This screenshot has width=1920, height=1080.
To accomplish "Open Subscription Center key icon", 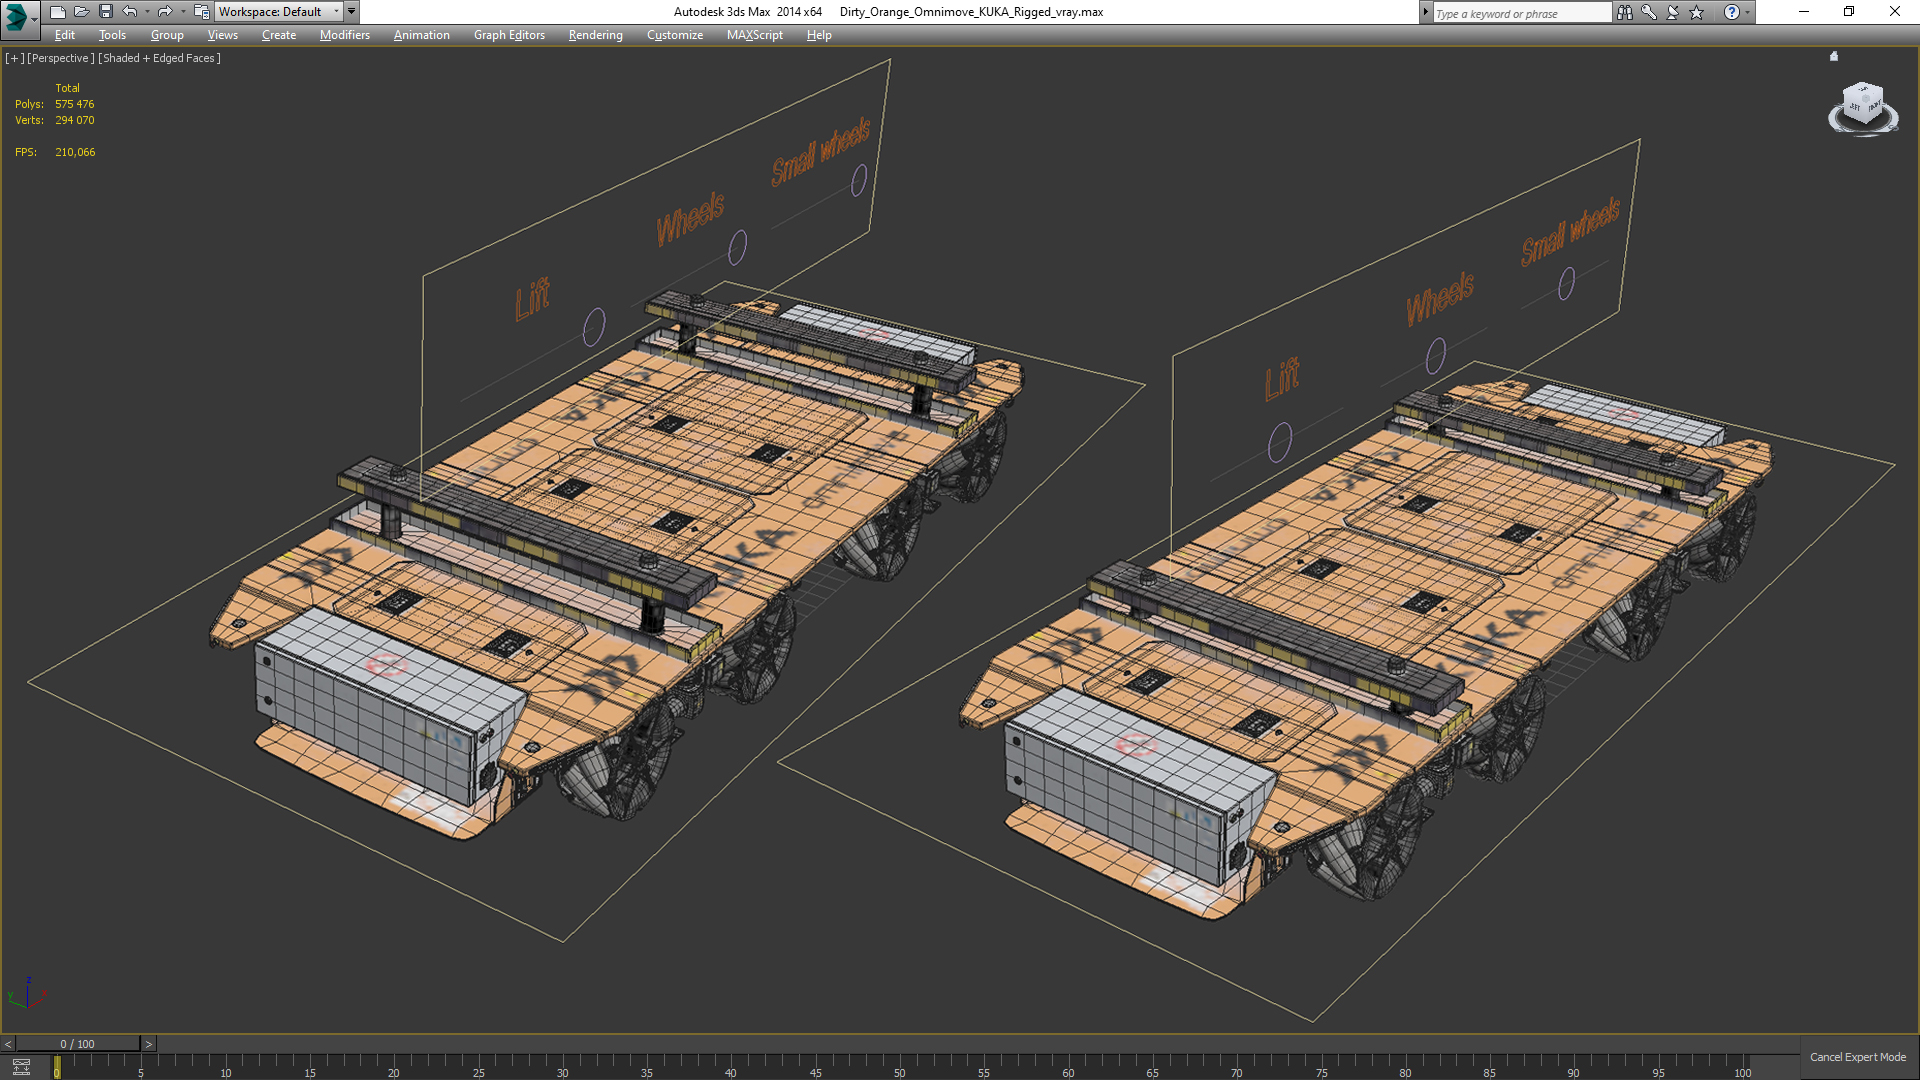I will pos(1649,12).
